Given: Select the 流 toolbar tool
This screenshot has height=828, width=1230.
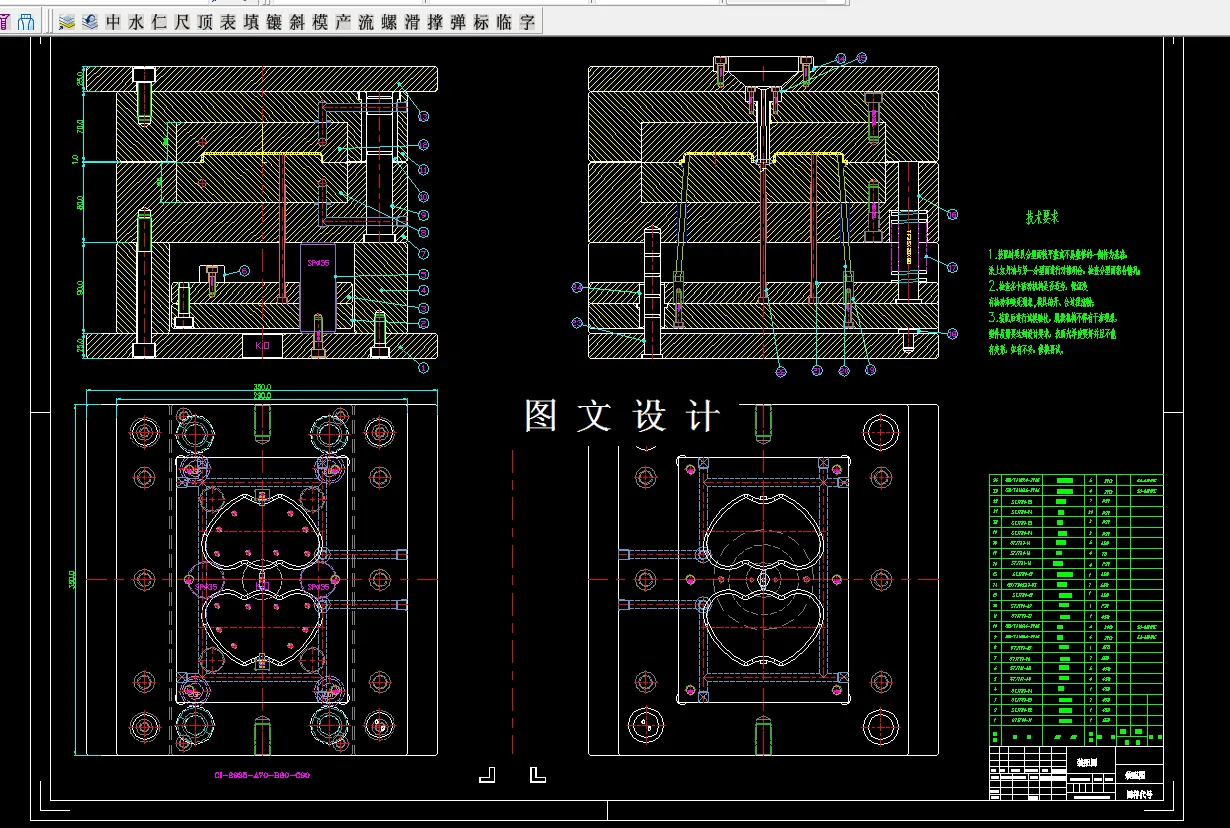Looking at the screenshot, I should (366, 21).
